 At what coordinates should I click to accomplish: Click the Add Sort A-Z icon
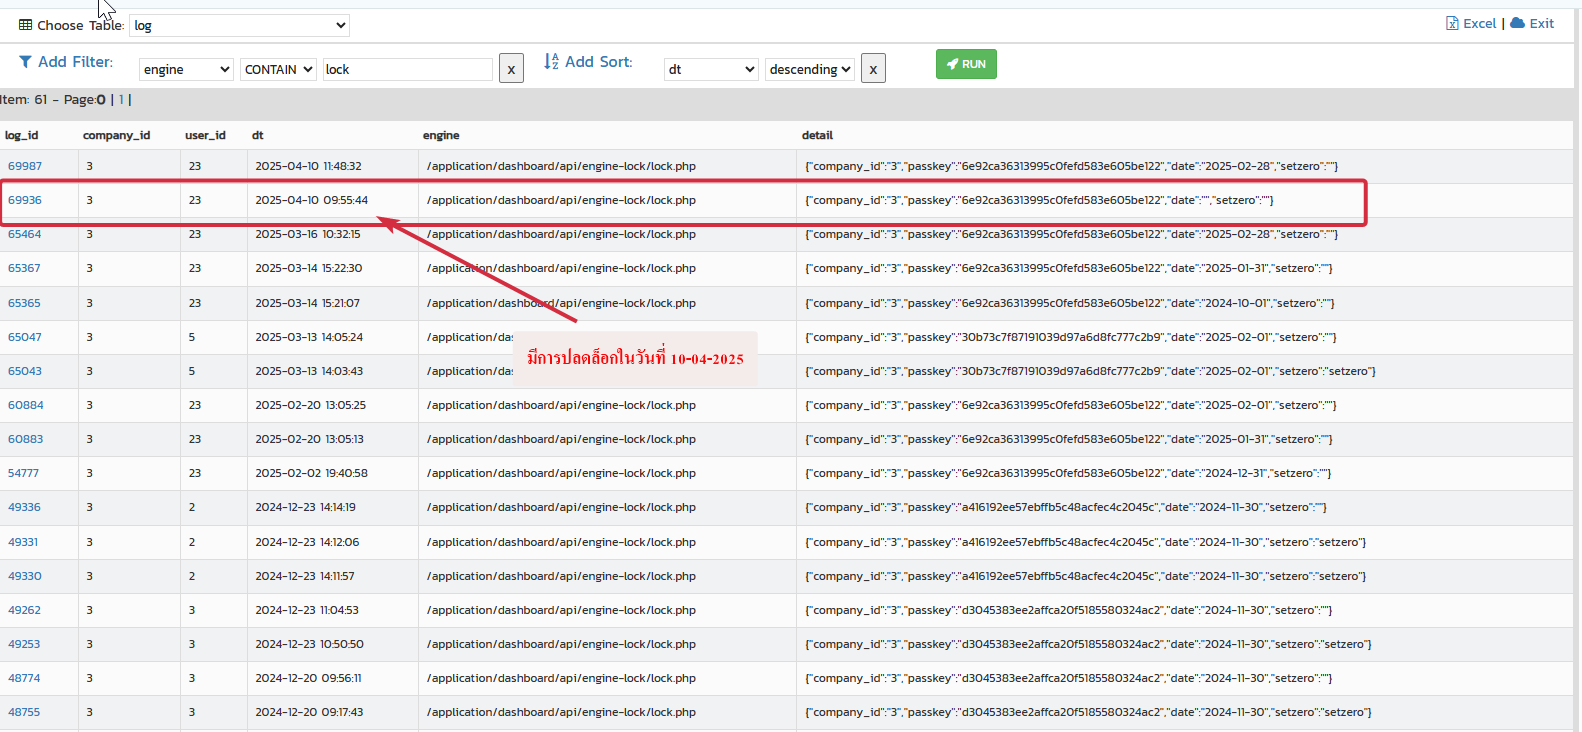tap(551, 62)
